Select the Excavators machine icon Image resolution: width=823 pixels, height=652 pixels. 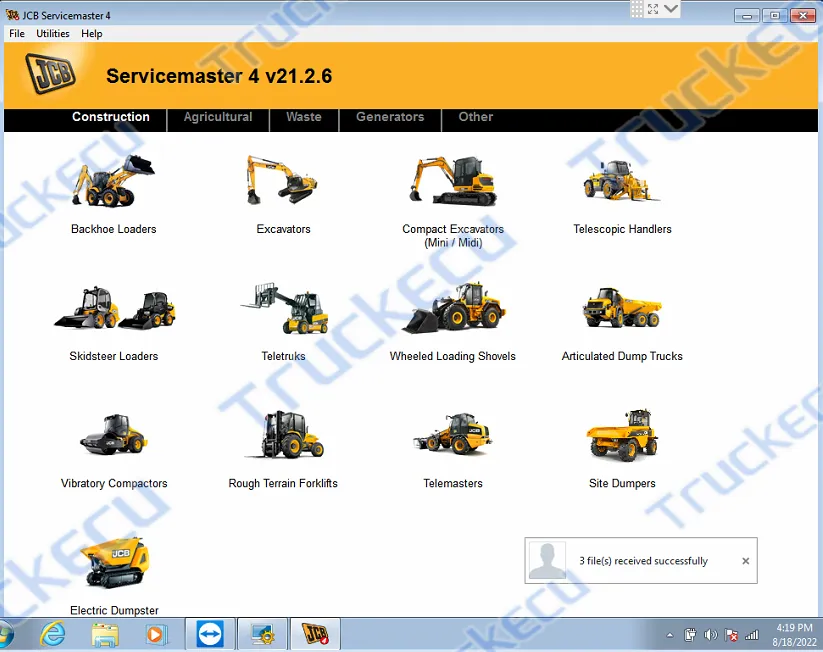(282, 180)
